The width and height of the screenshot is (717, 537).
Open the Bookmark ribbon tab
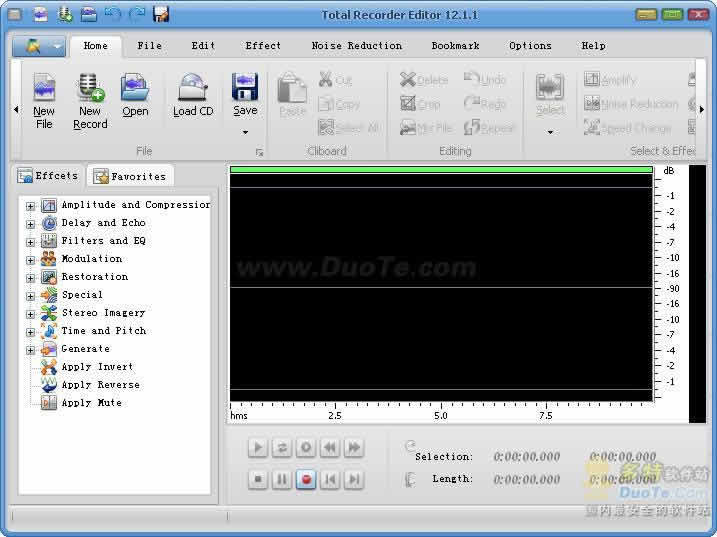[455, 46]
